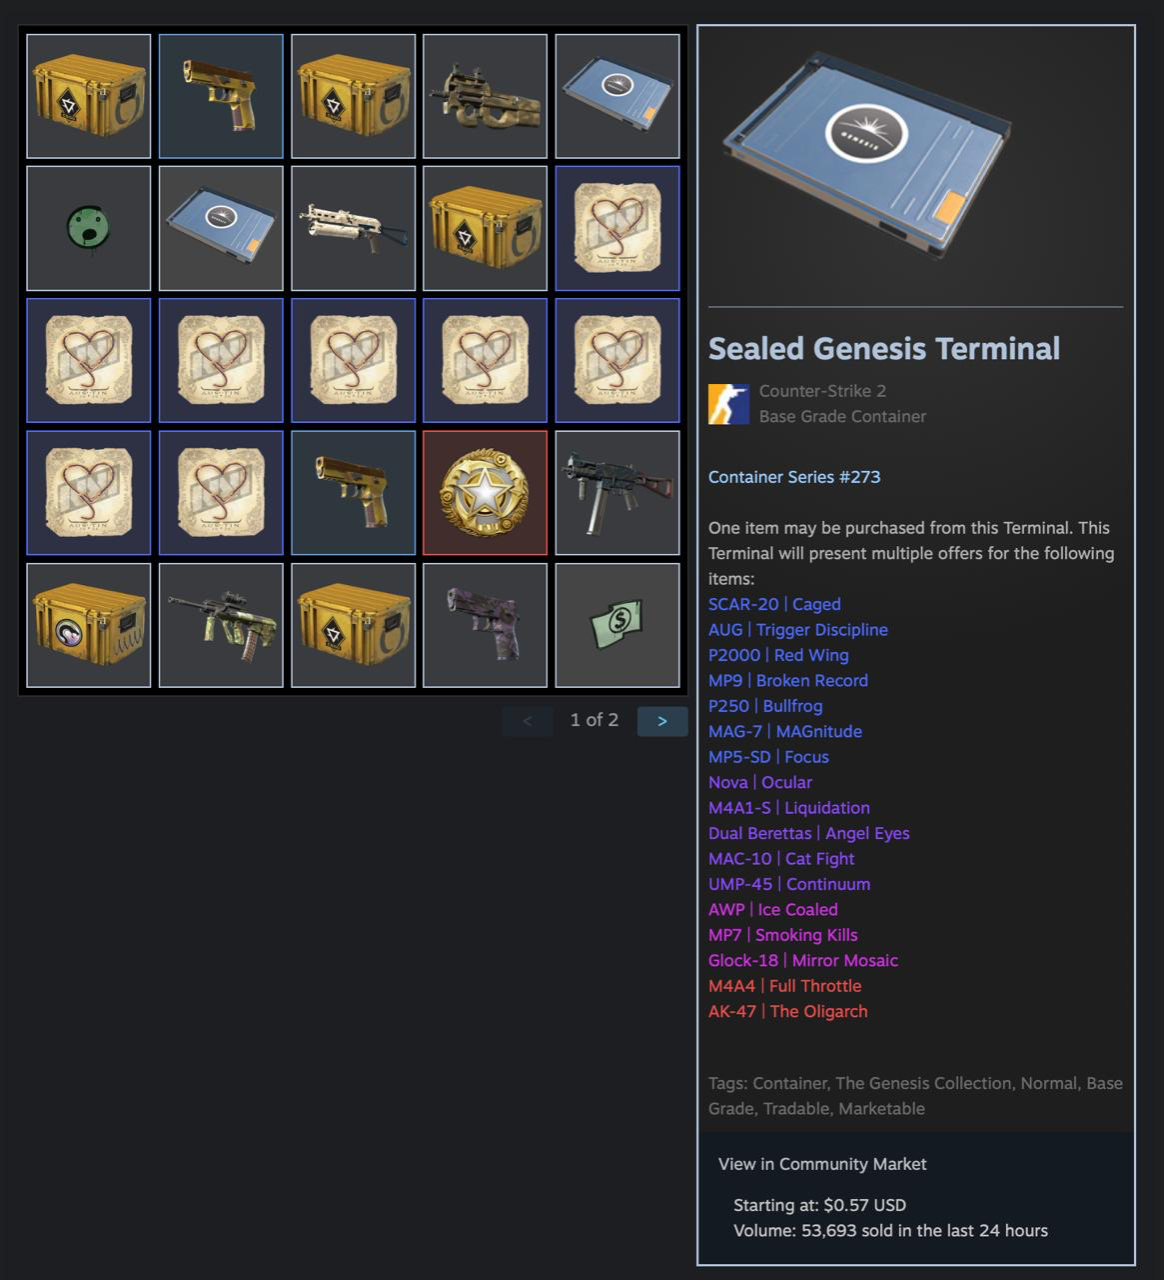Select the green dollar cash item
This screenshot has height=1280, width=1164.
pyautogui.click(x=617, y=625)
